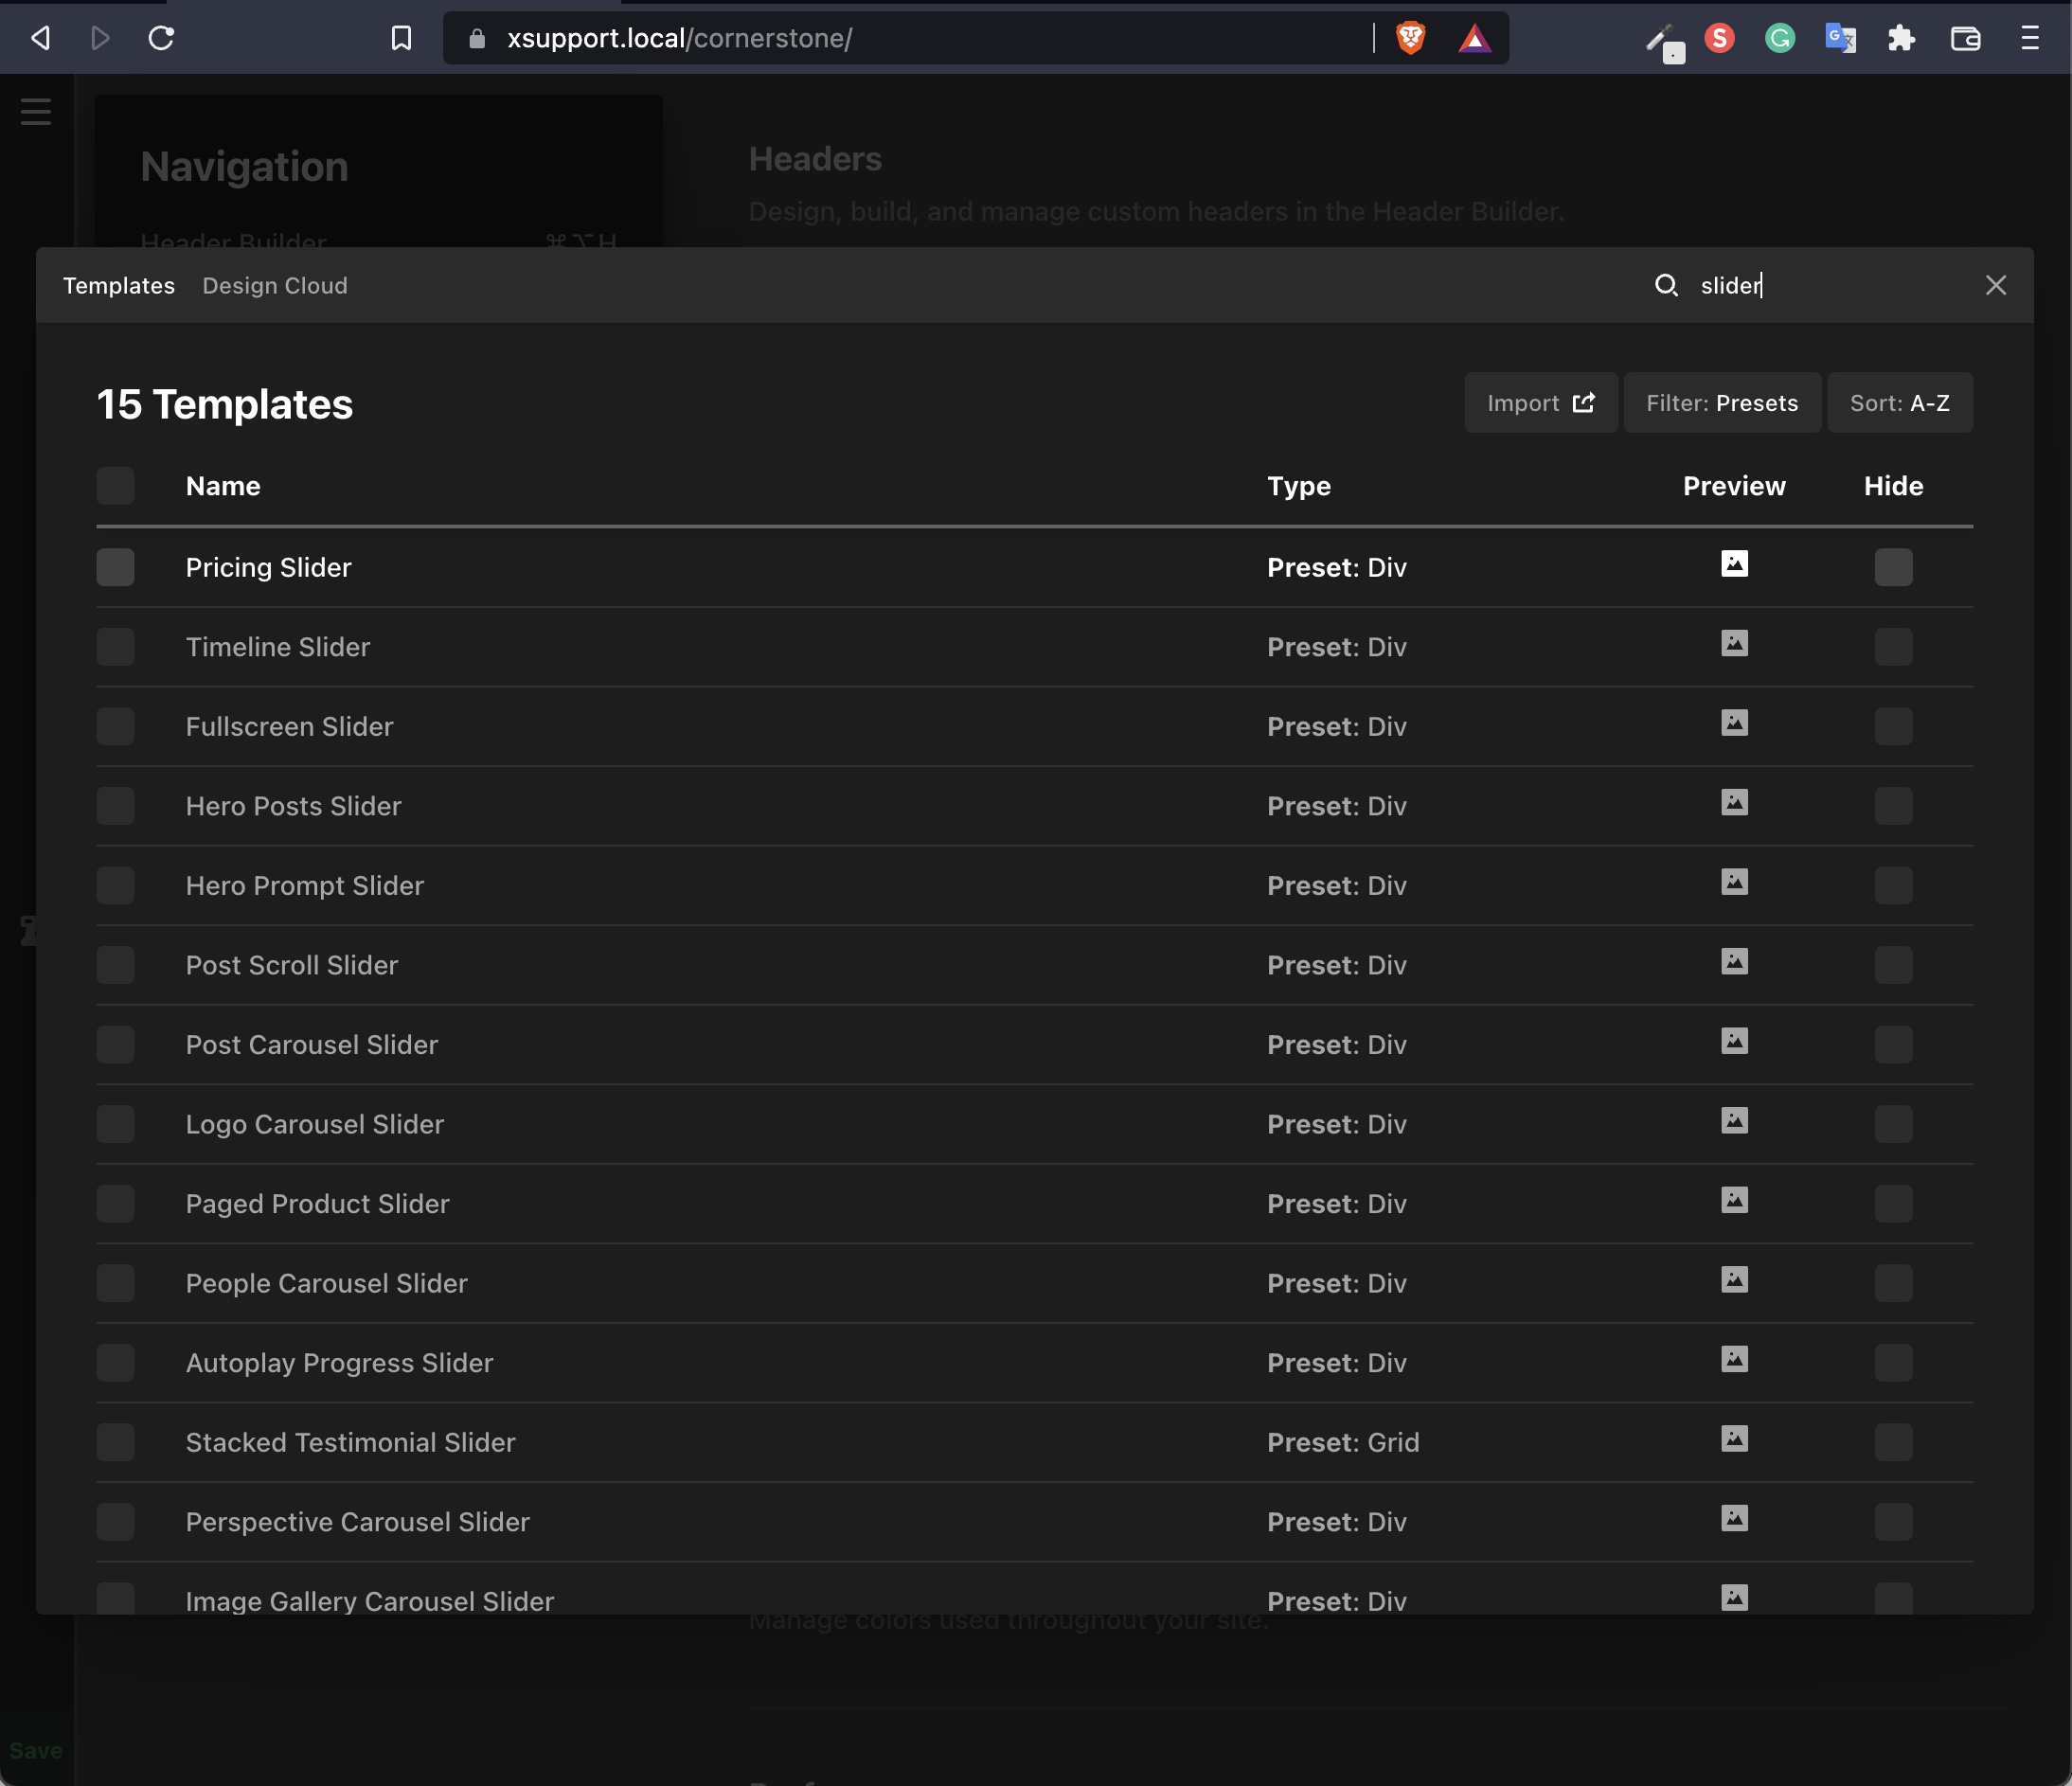The width and height of the screenshot is (2072, 1786).
Task: Open the browser extensions puzzle icon
Action: tap(1901, 38)
